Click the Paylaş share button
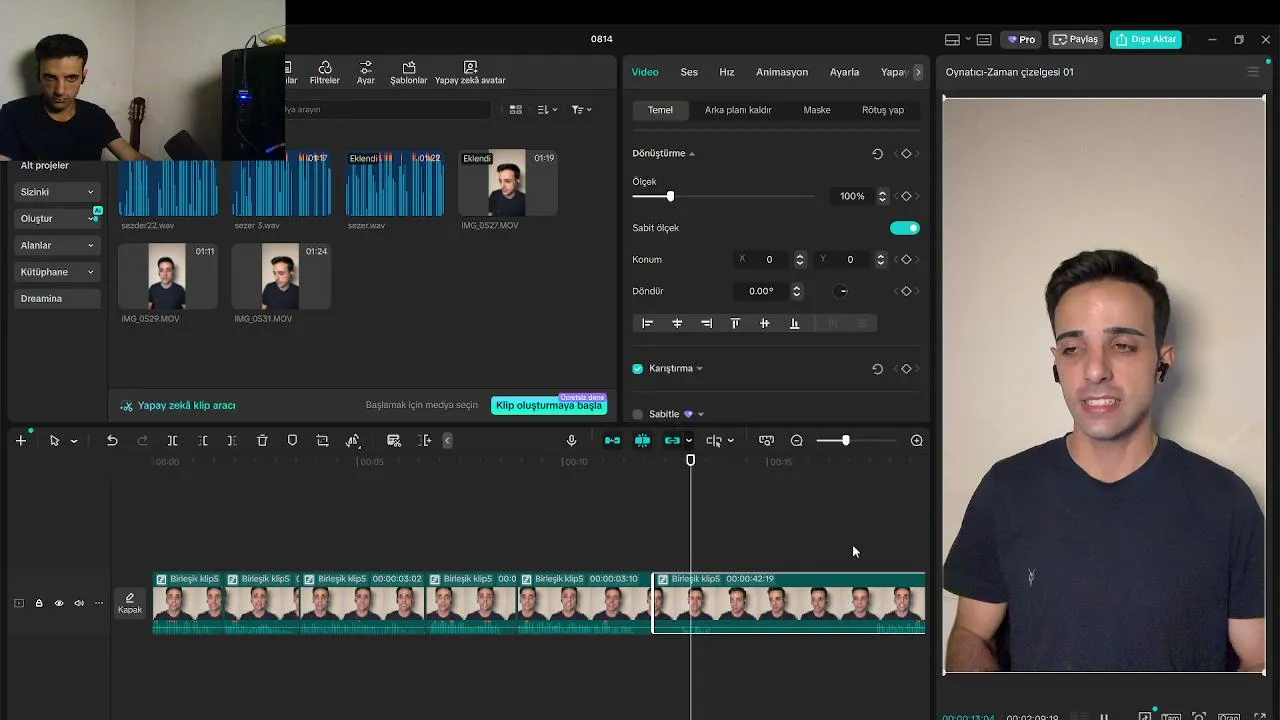This screenshot has width=1280, height=720. tap(1076, 40)
